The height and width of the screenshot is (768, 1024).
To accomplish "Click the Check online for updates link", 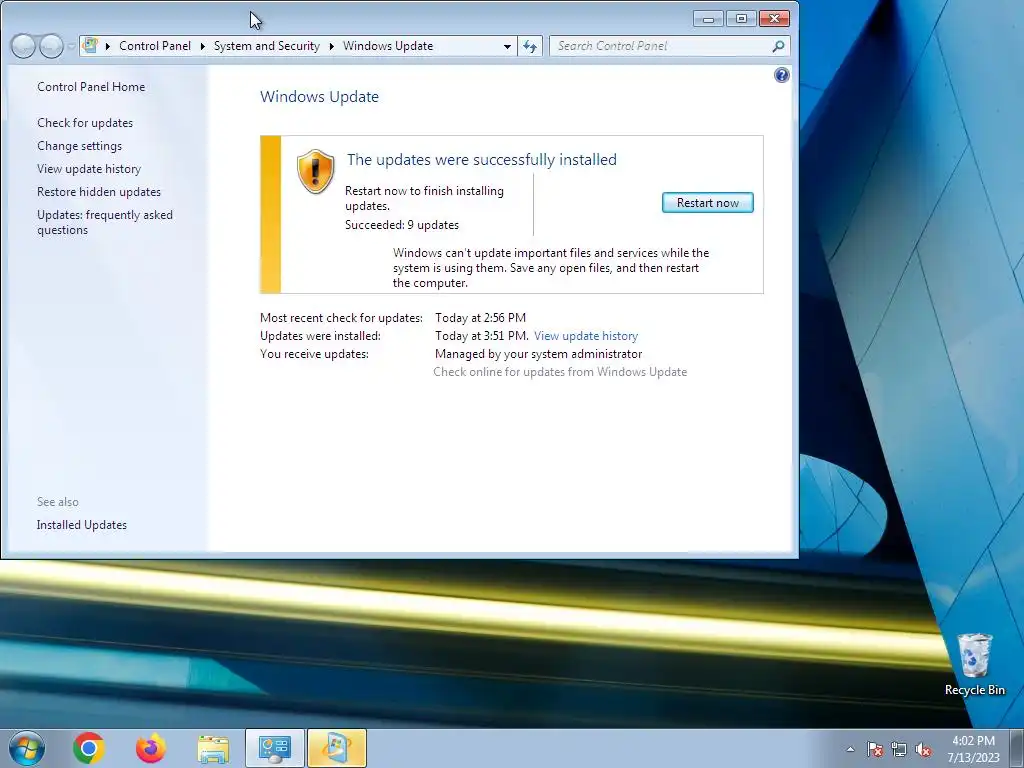I will tap(560, 372).
